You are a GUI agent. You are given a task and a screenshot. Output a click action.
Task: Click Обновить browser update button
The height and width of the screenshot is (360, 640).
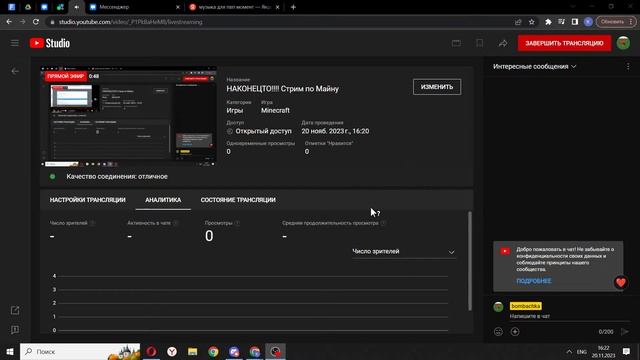(615, 22)
